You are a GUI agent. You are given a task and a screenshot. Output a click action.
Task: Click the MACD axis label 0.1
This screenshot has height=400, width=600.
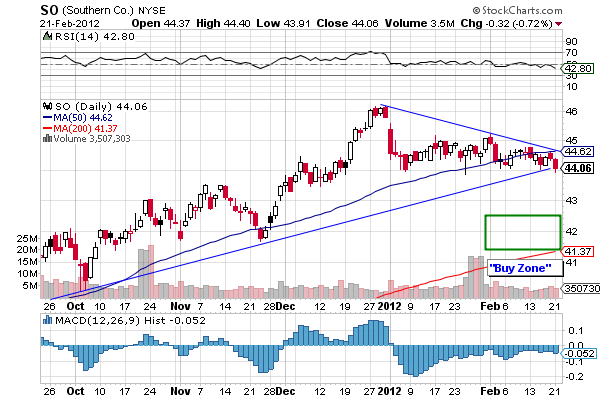point(576,330)
